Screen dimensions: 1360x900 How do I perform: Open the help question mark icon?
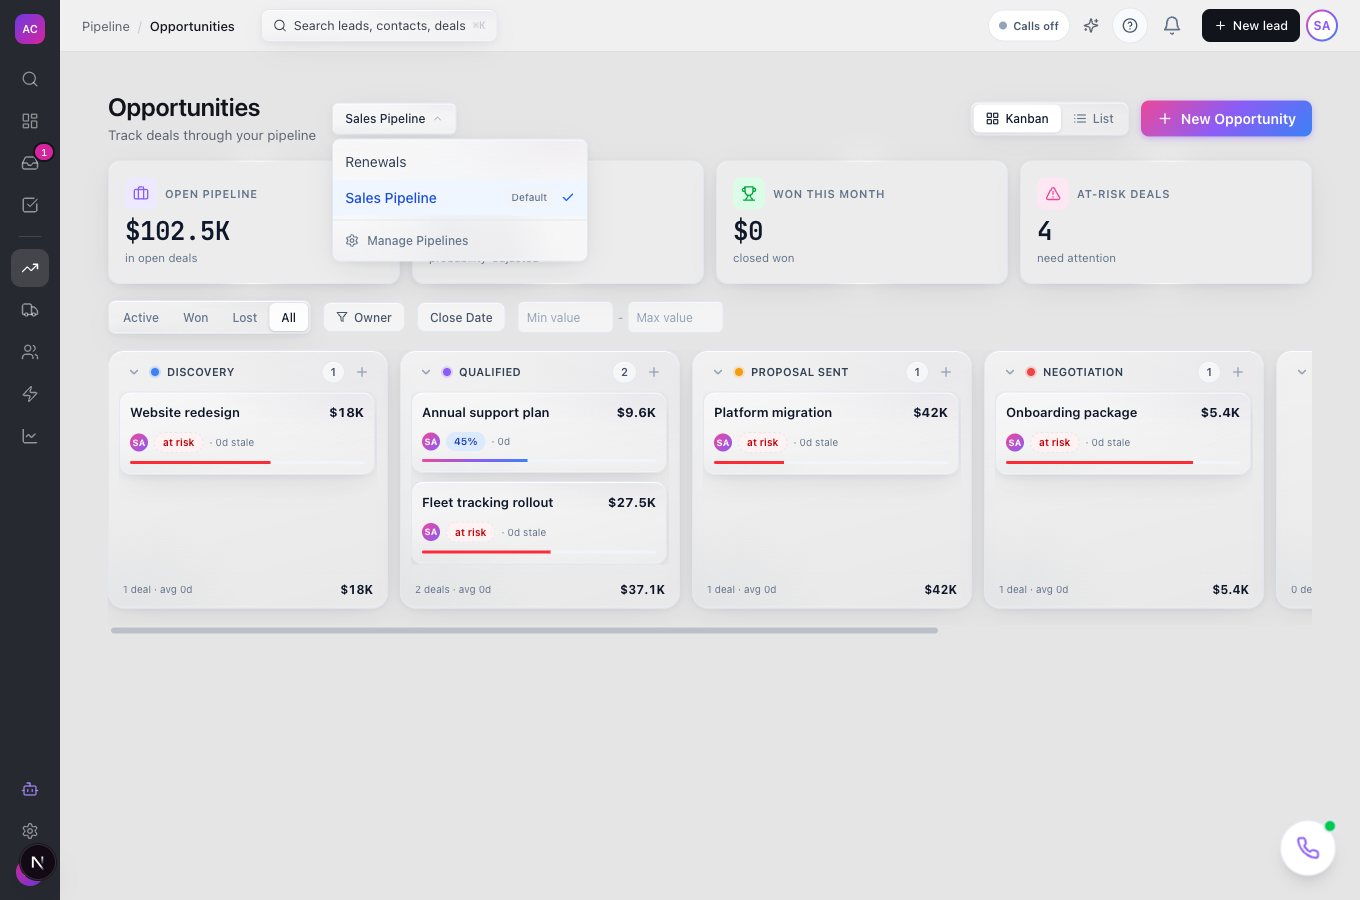[1130, 26]
